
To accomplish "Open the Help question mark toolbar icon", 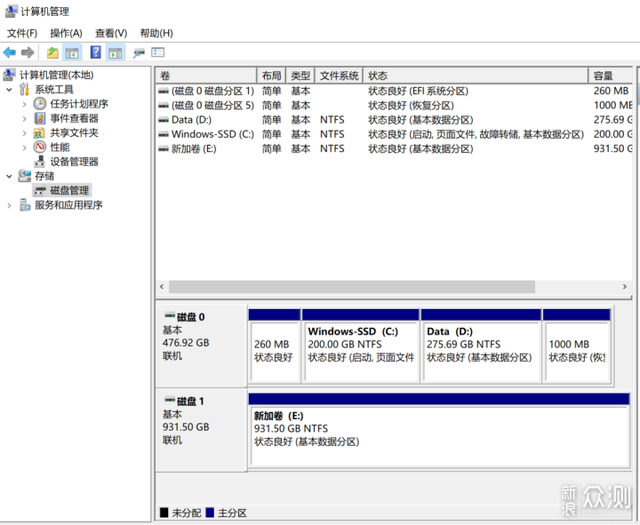I will (96, 52).
